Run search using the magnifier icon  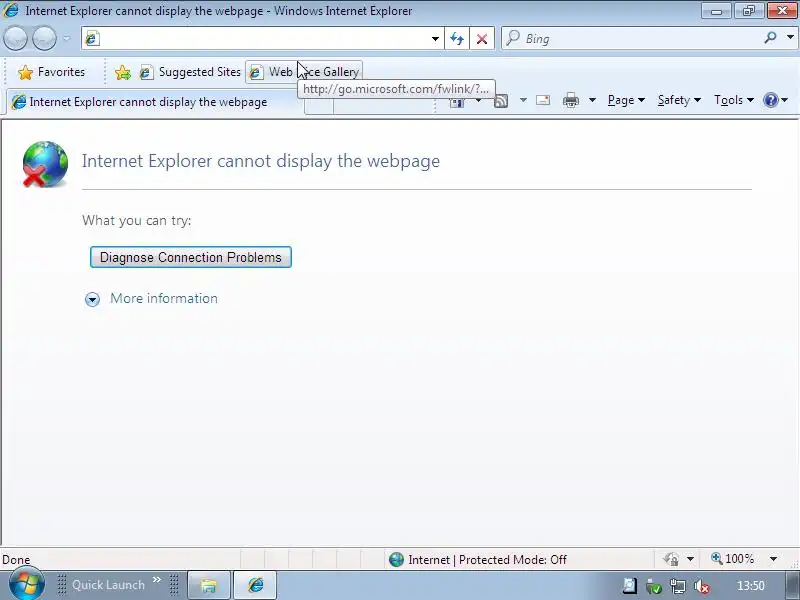coord(770,37)
